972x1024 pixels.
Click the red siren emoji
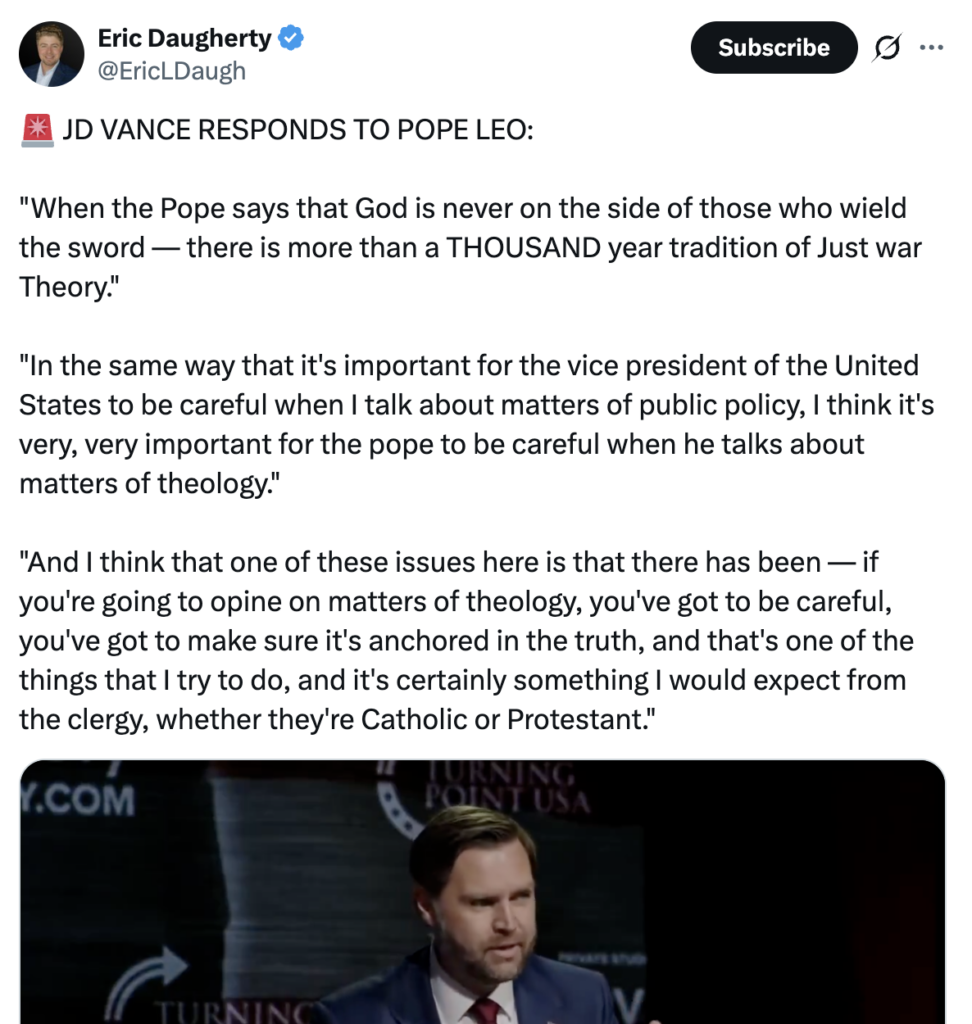click(x=36, y=131)
